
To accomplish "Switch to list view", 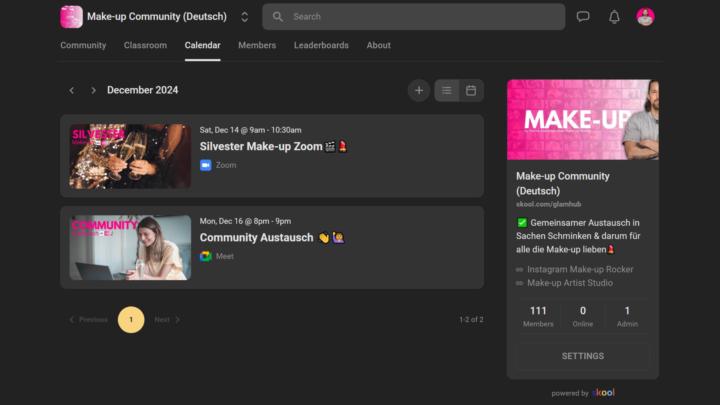I will click(x=447, y=90).
